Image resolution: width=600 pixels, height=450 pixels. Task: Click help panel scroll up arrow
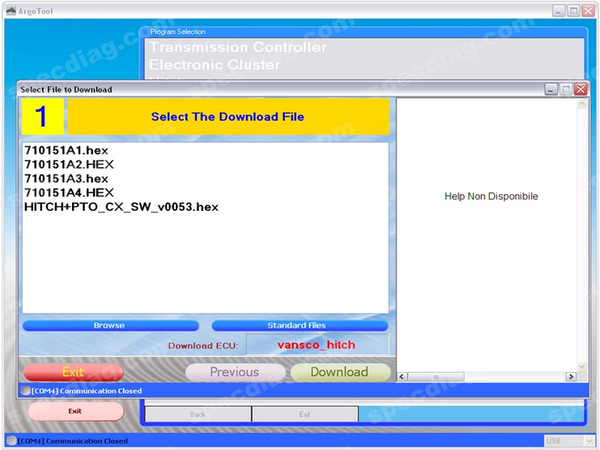tap(582, 104)
